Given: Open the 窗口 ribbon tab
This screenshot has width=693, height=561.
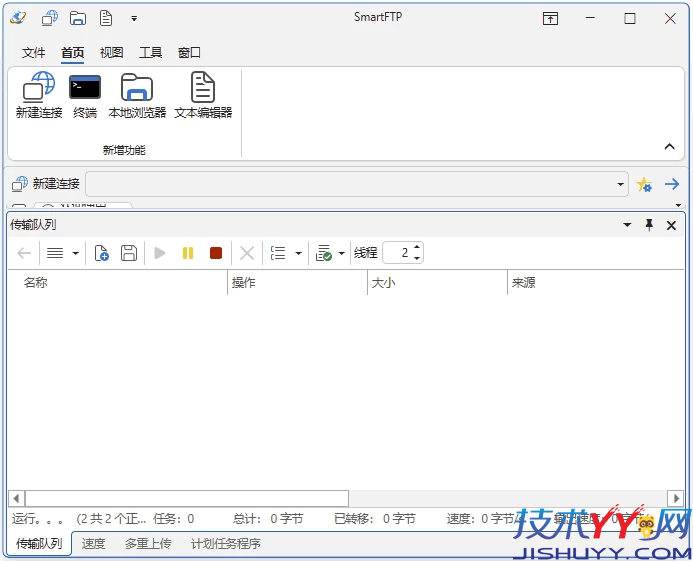Looking at the screenshot, I should [189, 53].
